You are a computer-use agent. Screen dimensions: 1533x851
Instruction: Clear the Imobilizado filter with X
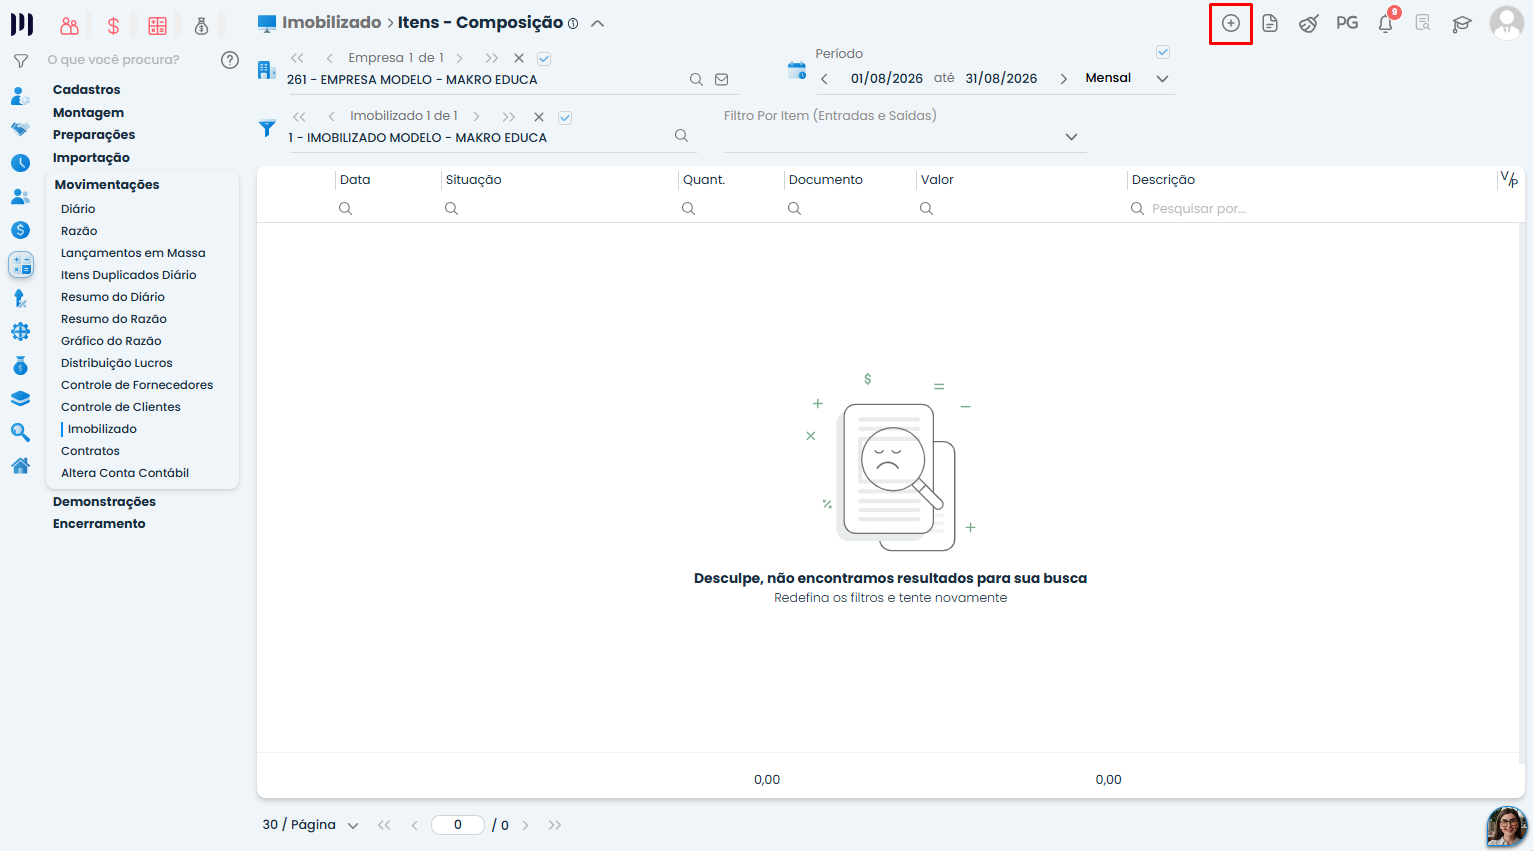pyautogui.click(x=539, y=117)
